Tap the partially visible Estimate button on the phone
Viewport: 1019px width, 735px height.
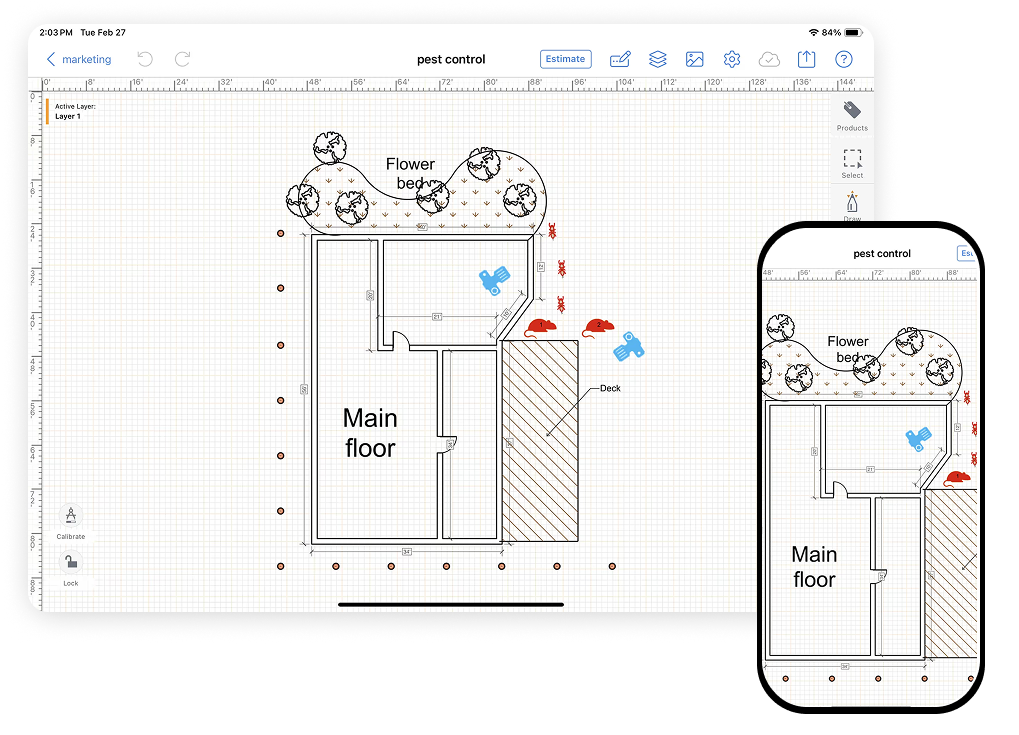coord(966,253)
